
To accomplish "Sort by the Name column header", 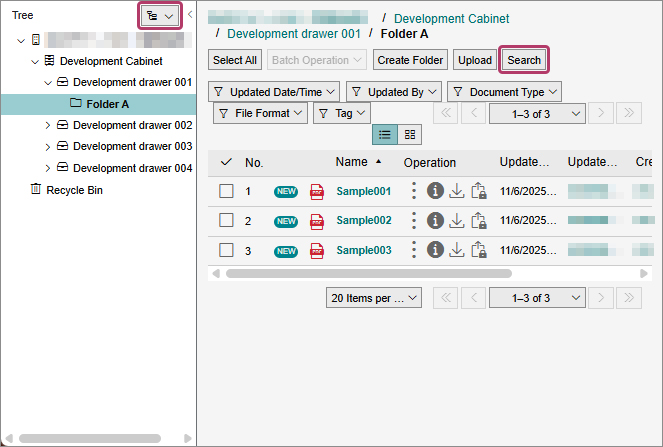I will point(351,162).
